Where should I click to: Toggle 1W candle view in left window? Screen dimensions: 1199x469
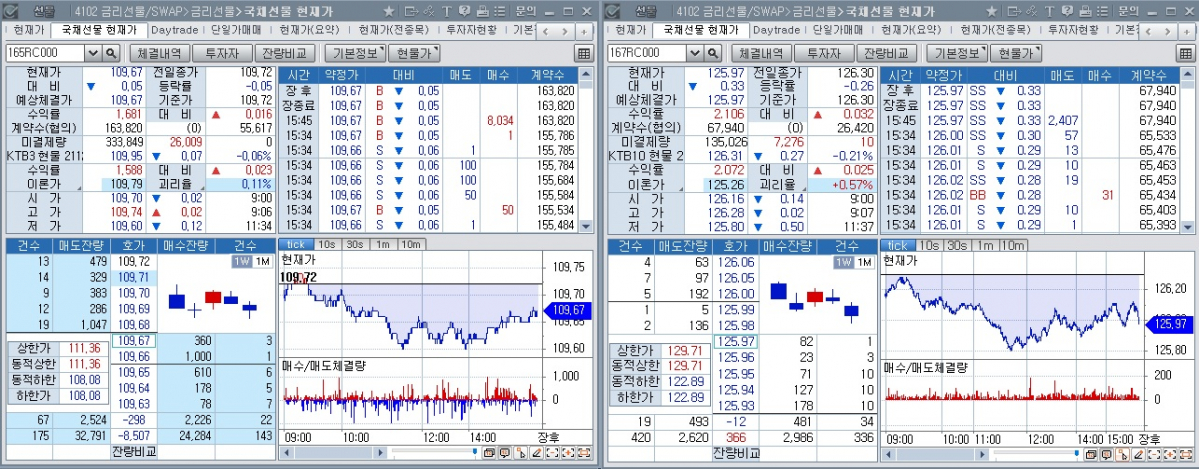tap(242, 262)
